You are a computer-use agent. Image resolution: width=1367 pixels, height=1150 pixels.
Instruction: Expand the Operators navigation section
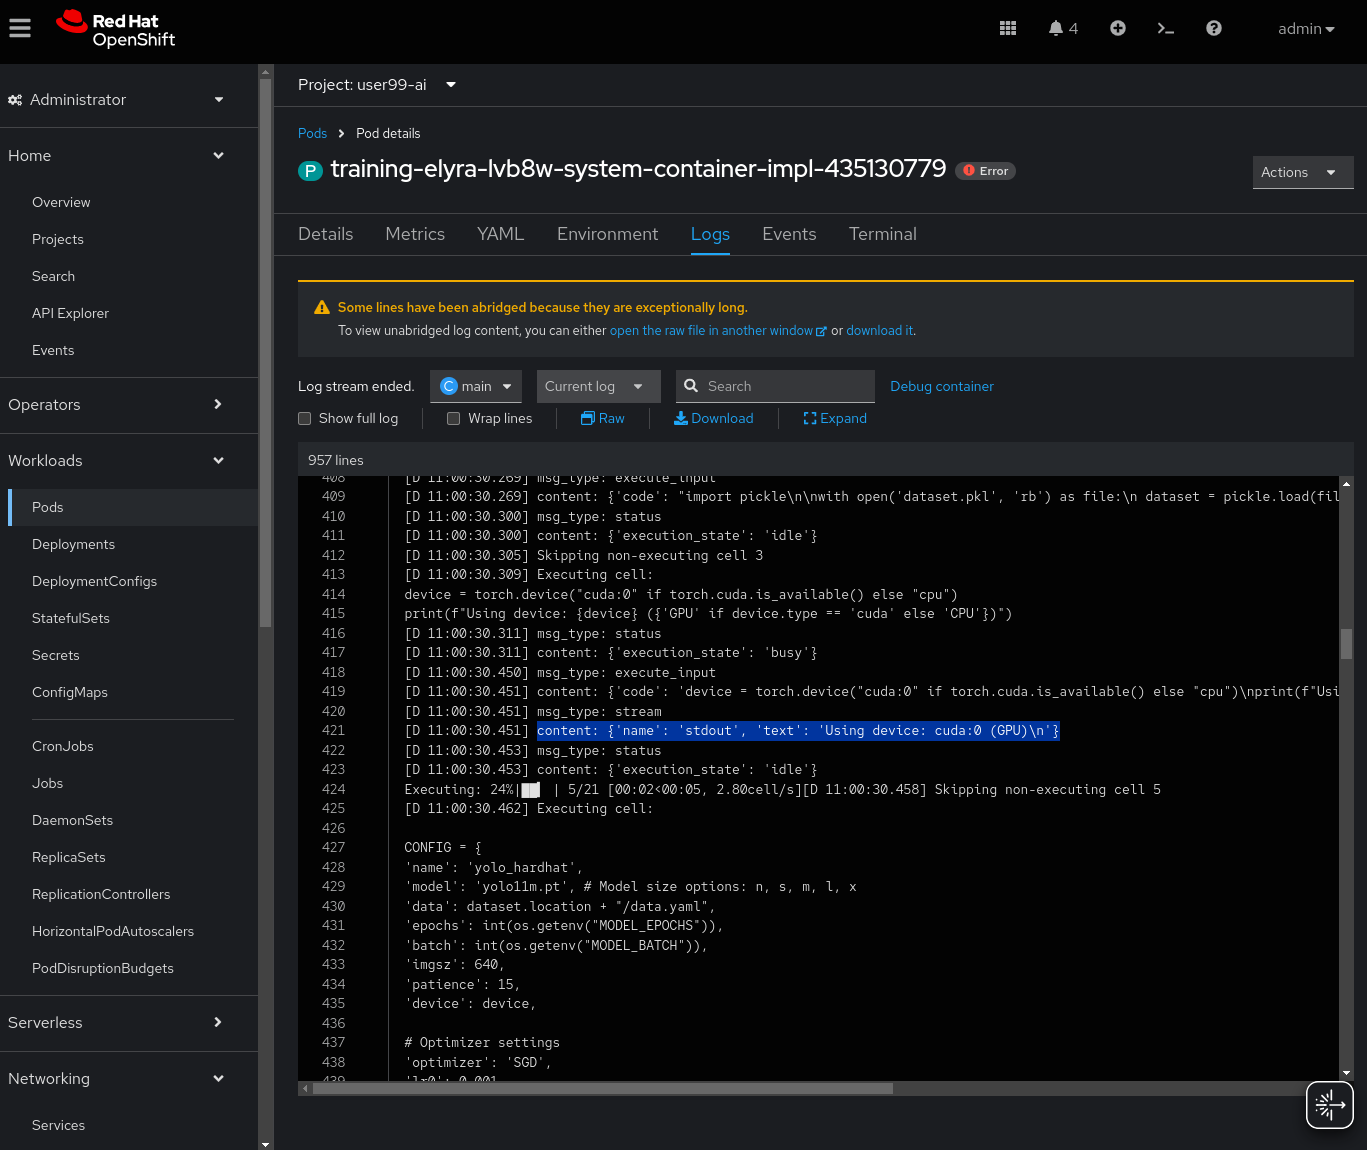116,405
